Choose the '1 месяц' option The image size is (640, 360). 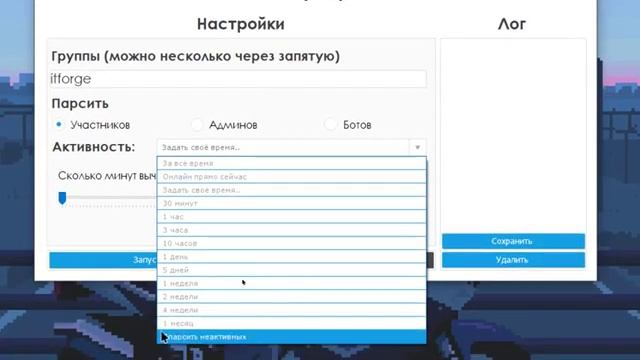coord(291,323)
